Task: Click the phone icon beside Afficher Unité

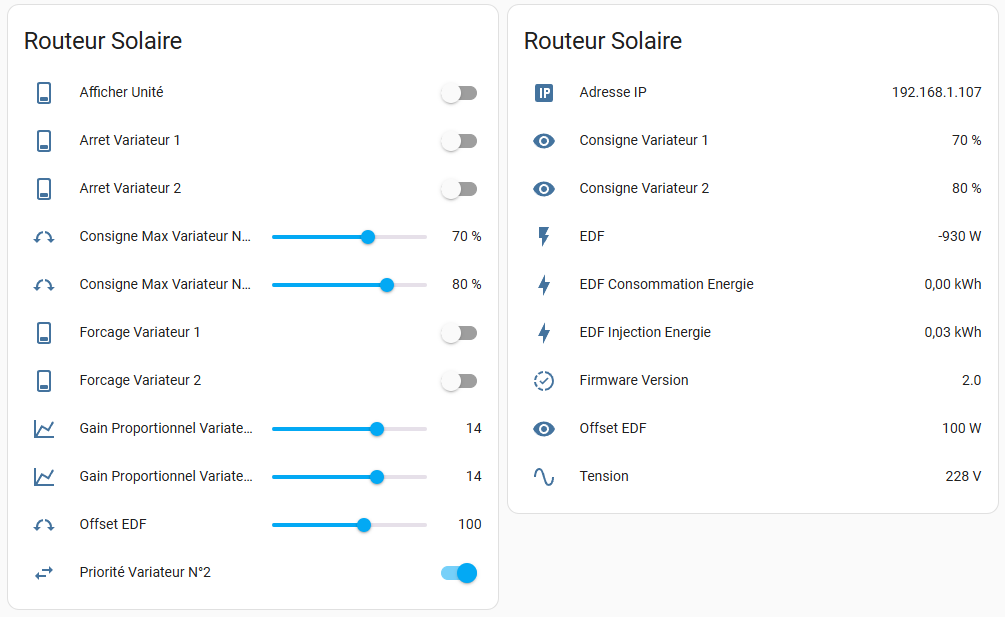Action: coord(44,93)
